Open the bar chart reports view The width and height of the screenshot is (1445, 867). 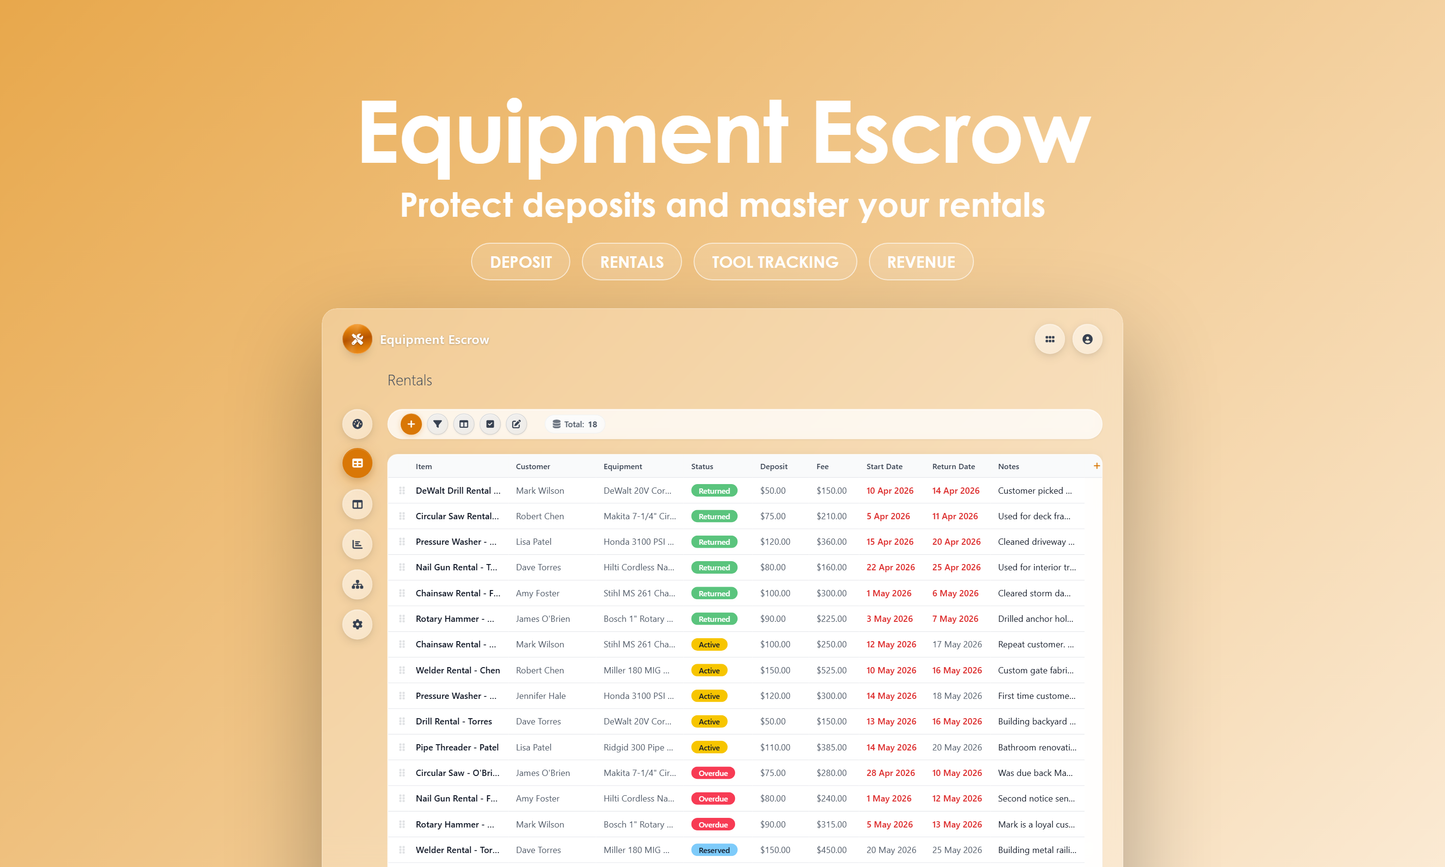coord(357,544)
